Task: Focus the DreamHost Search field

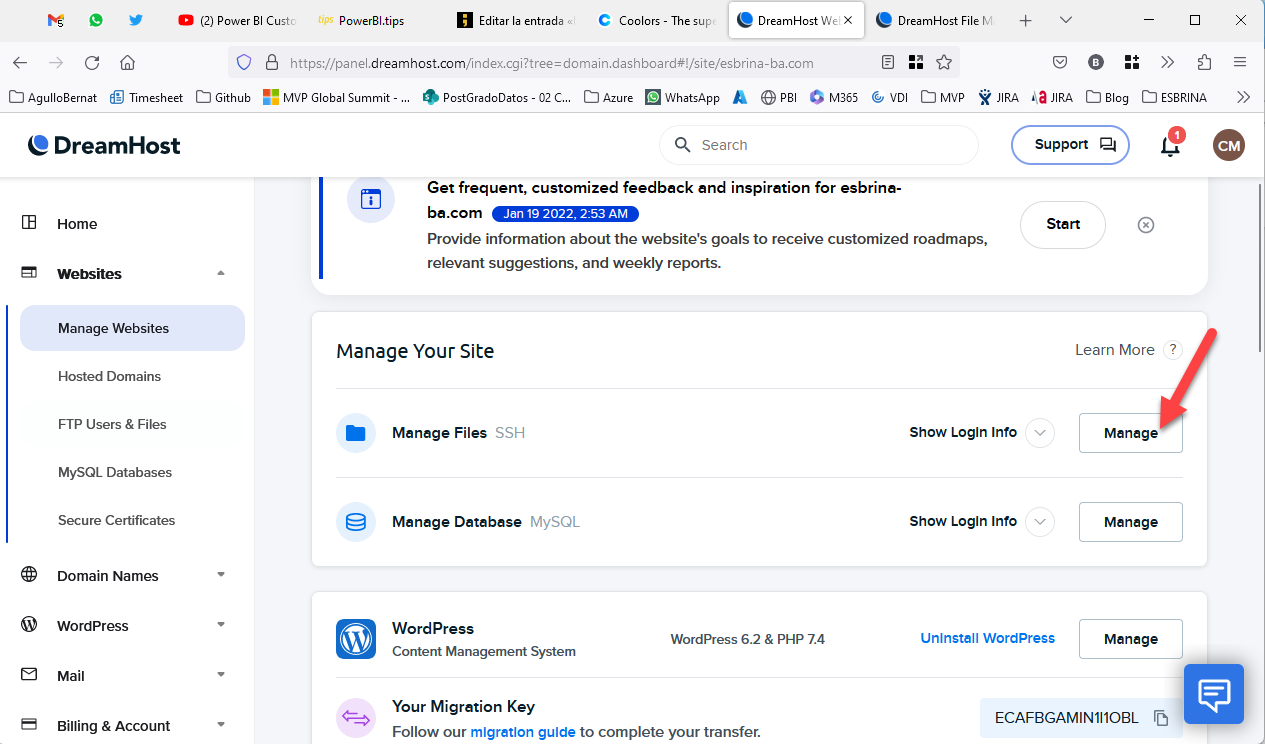Action: point(830,145)
